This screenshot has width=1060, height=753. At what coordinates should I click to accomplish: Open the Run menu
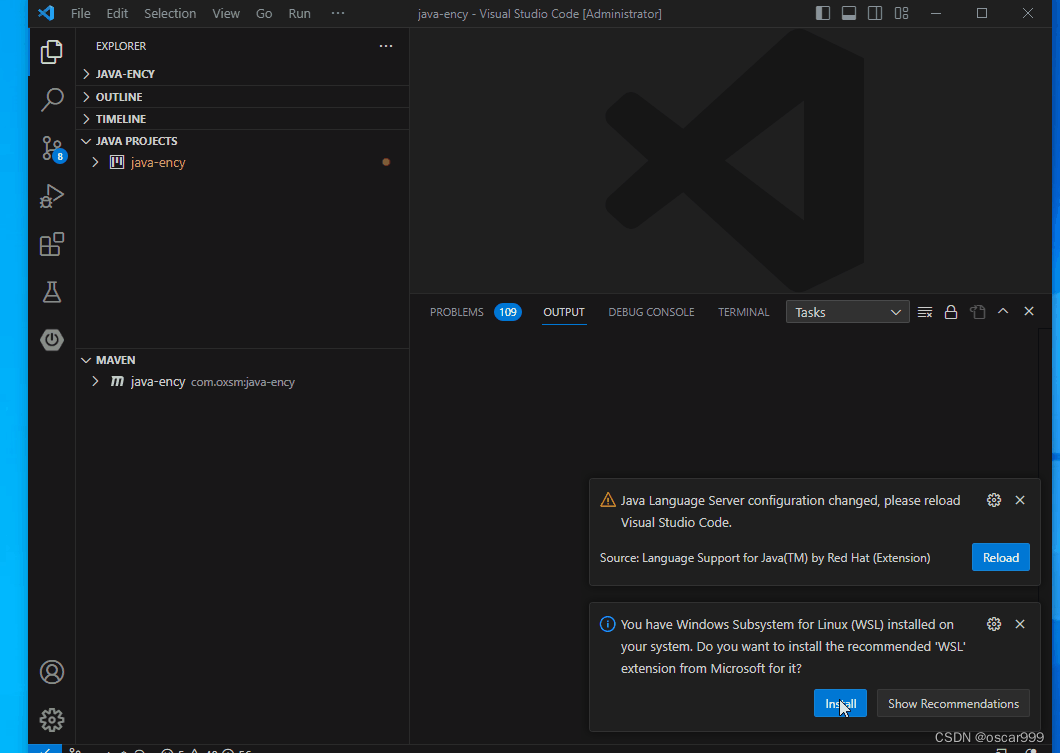coord(299,14)
